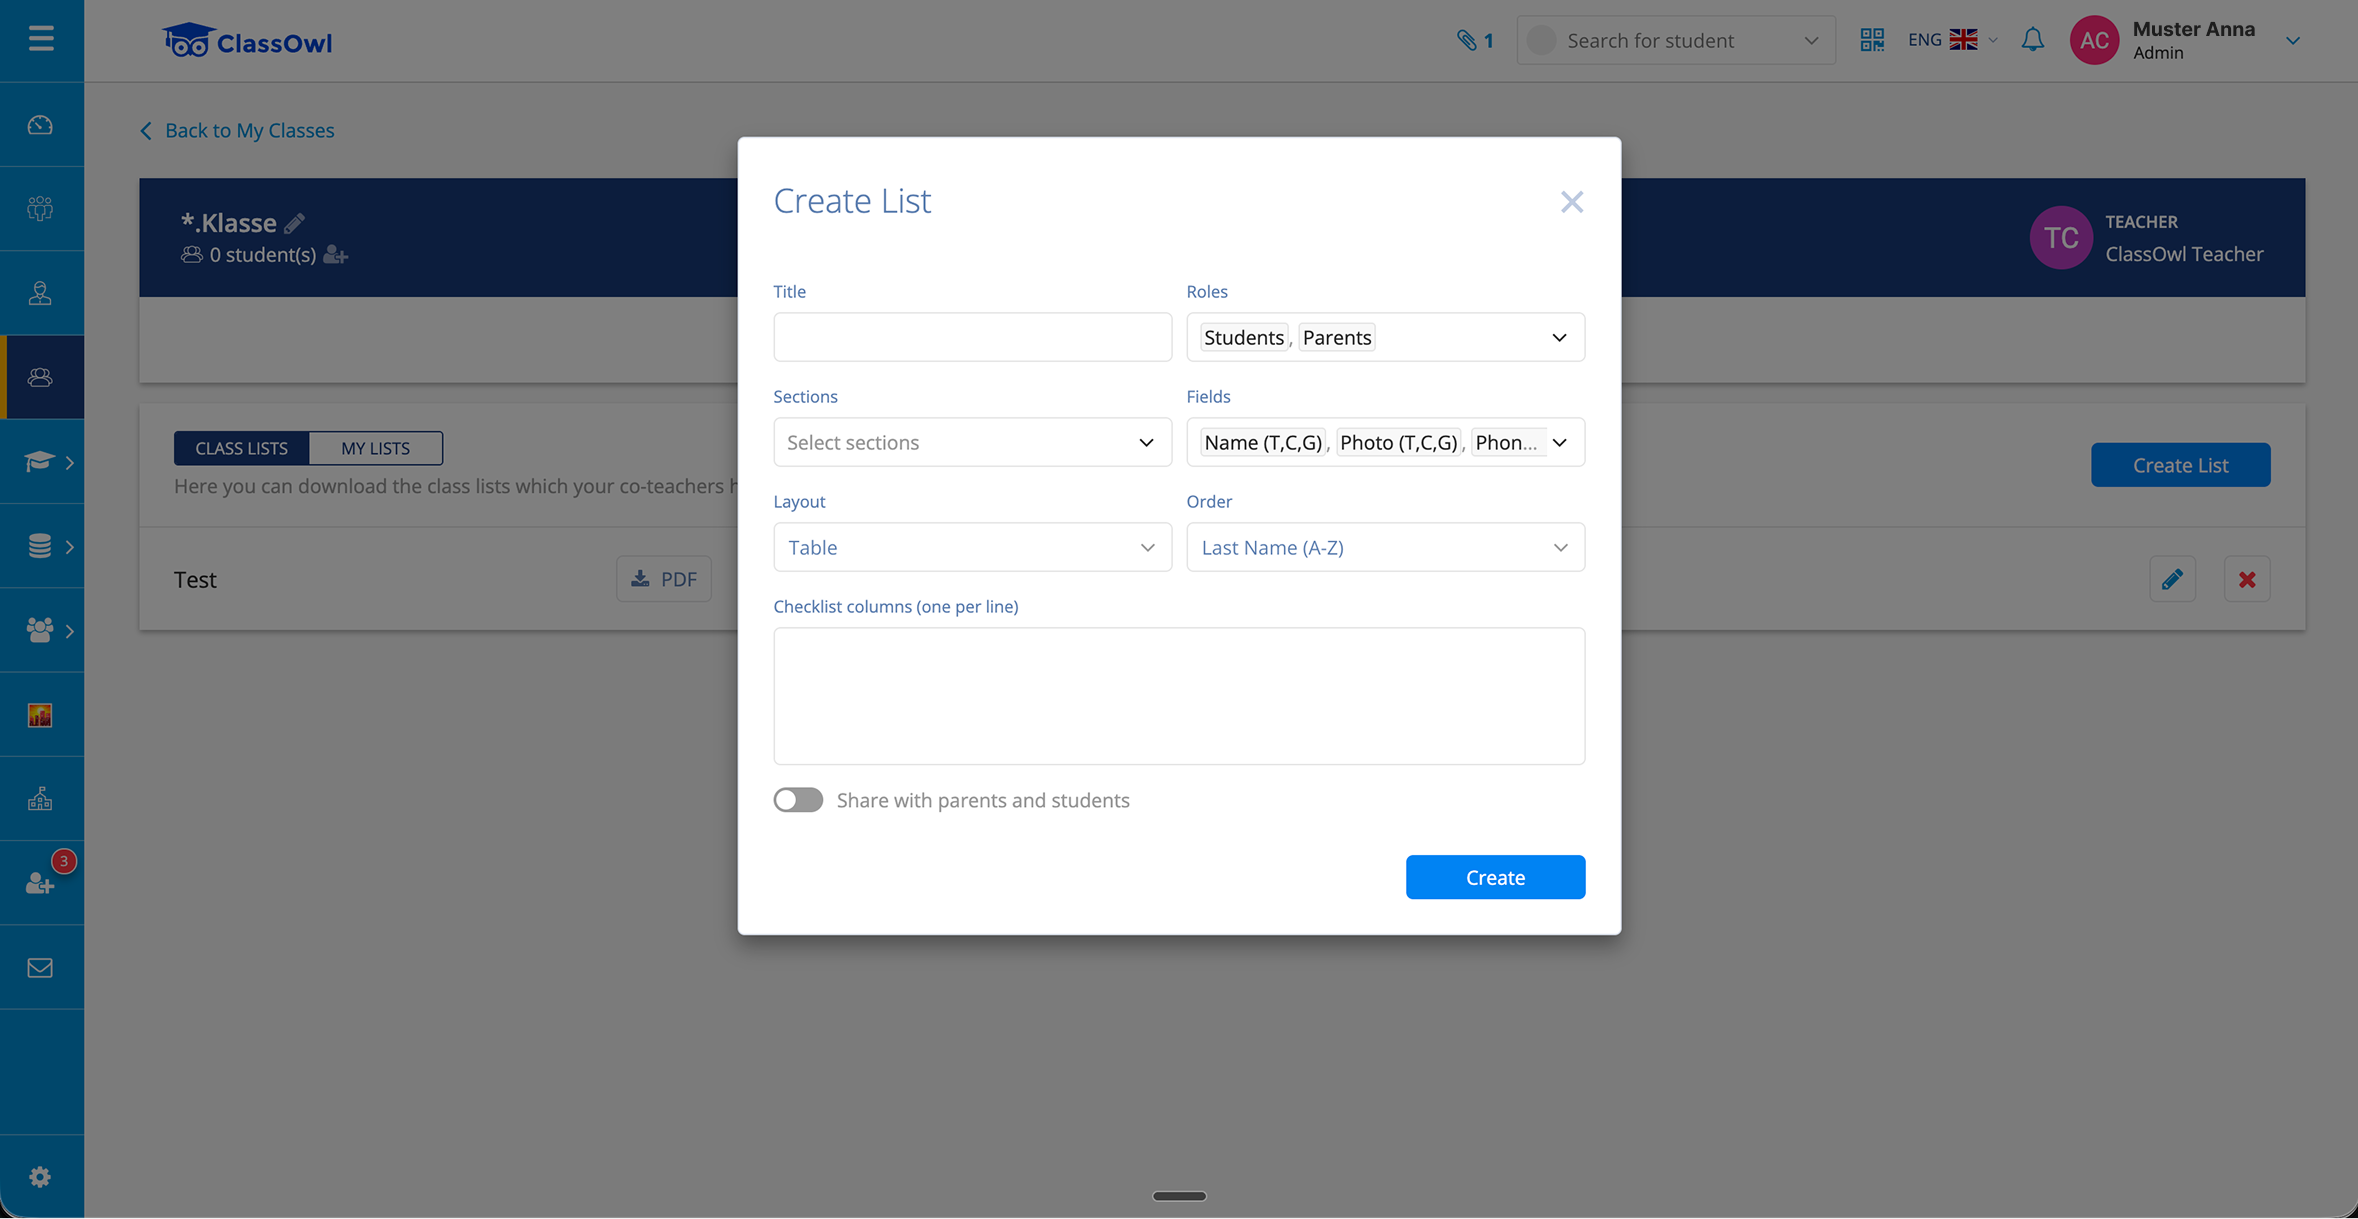Open the graduation cap sidebar icon

tap(39, 461)
